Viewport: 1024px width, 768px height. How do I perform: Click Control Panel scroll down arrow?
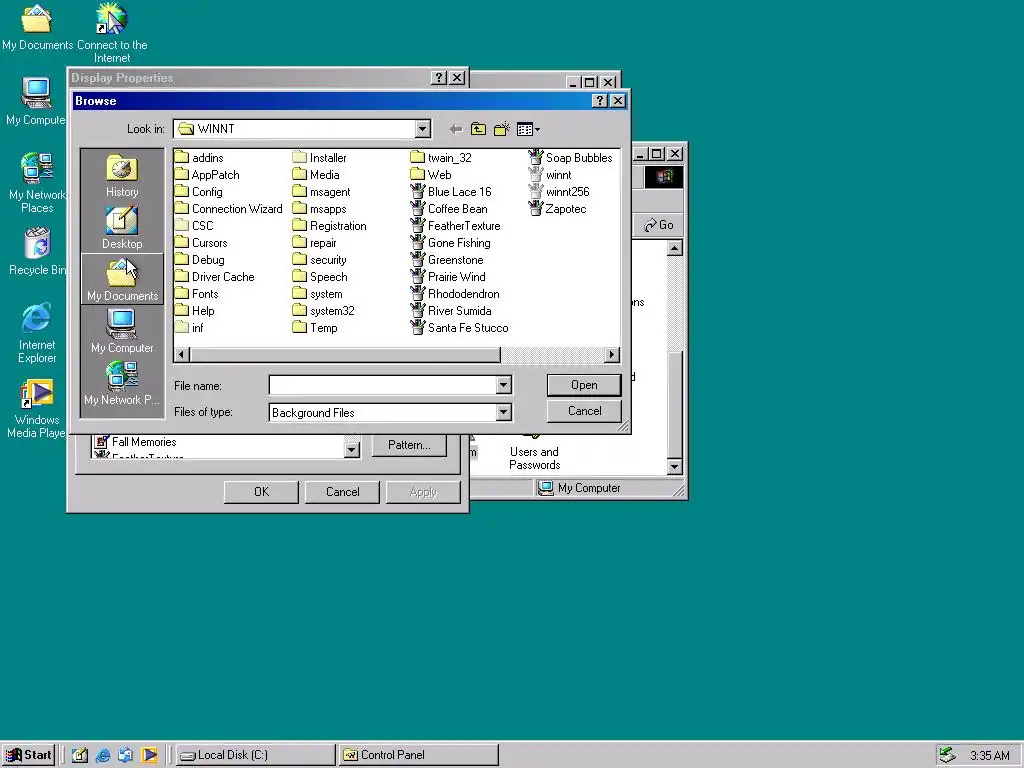coord(675,466)
